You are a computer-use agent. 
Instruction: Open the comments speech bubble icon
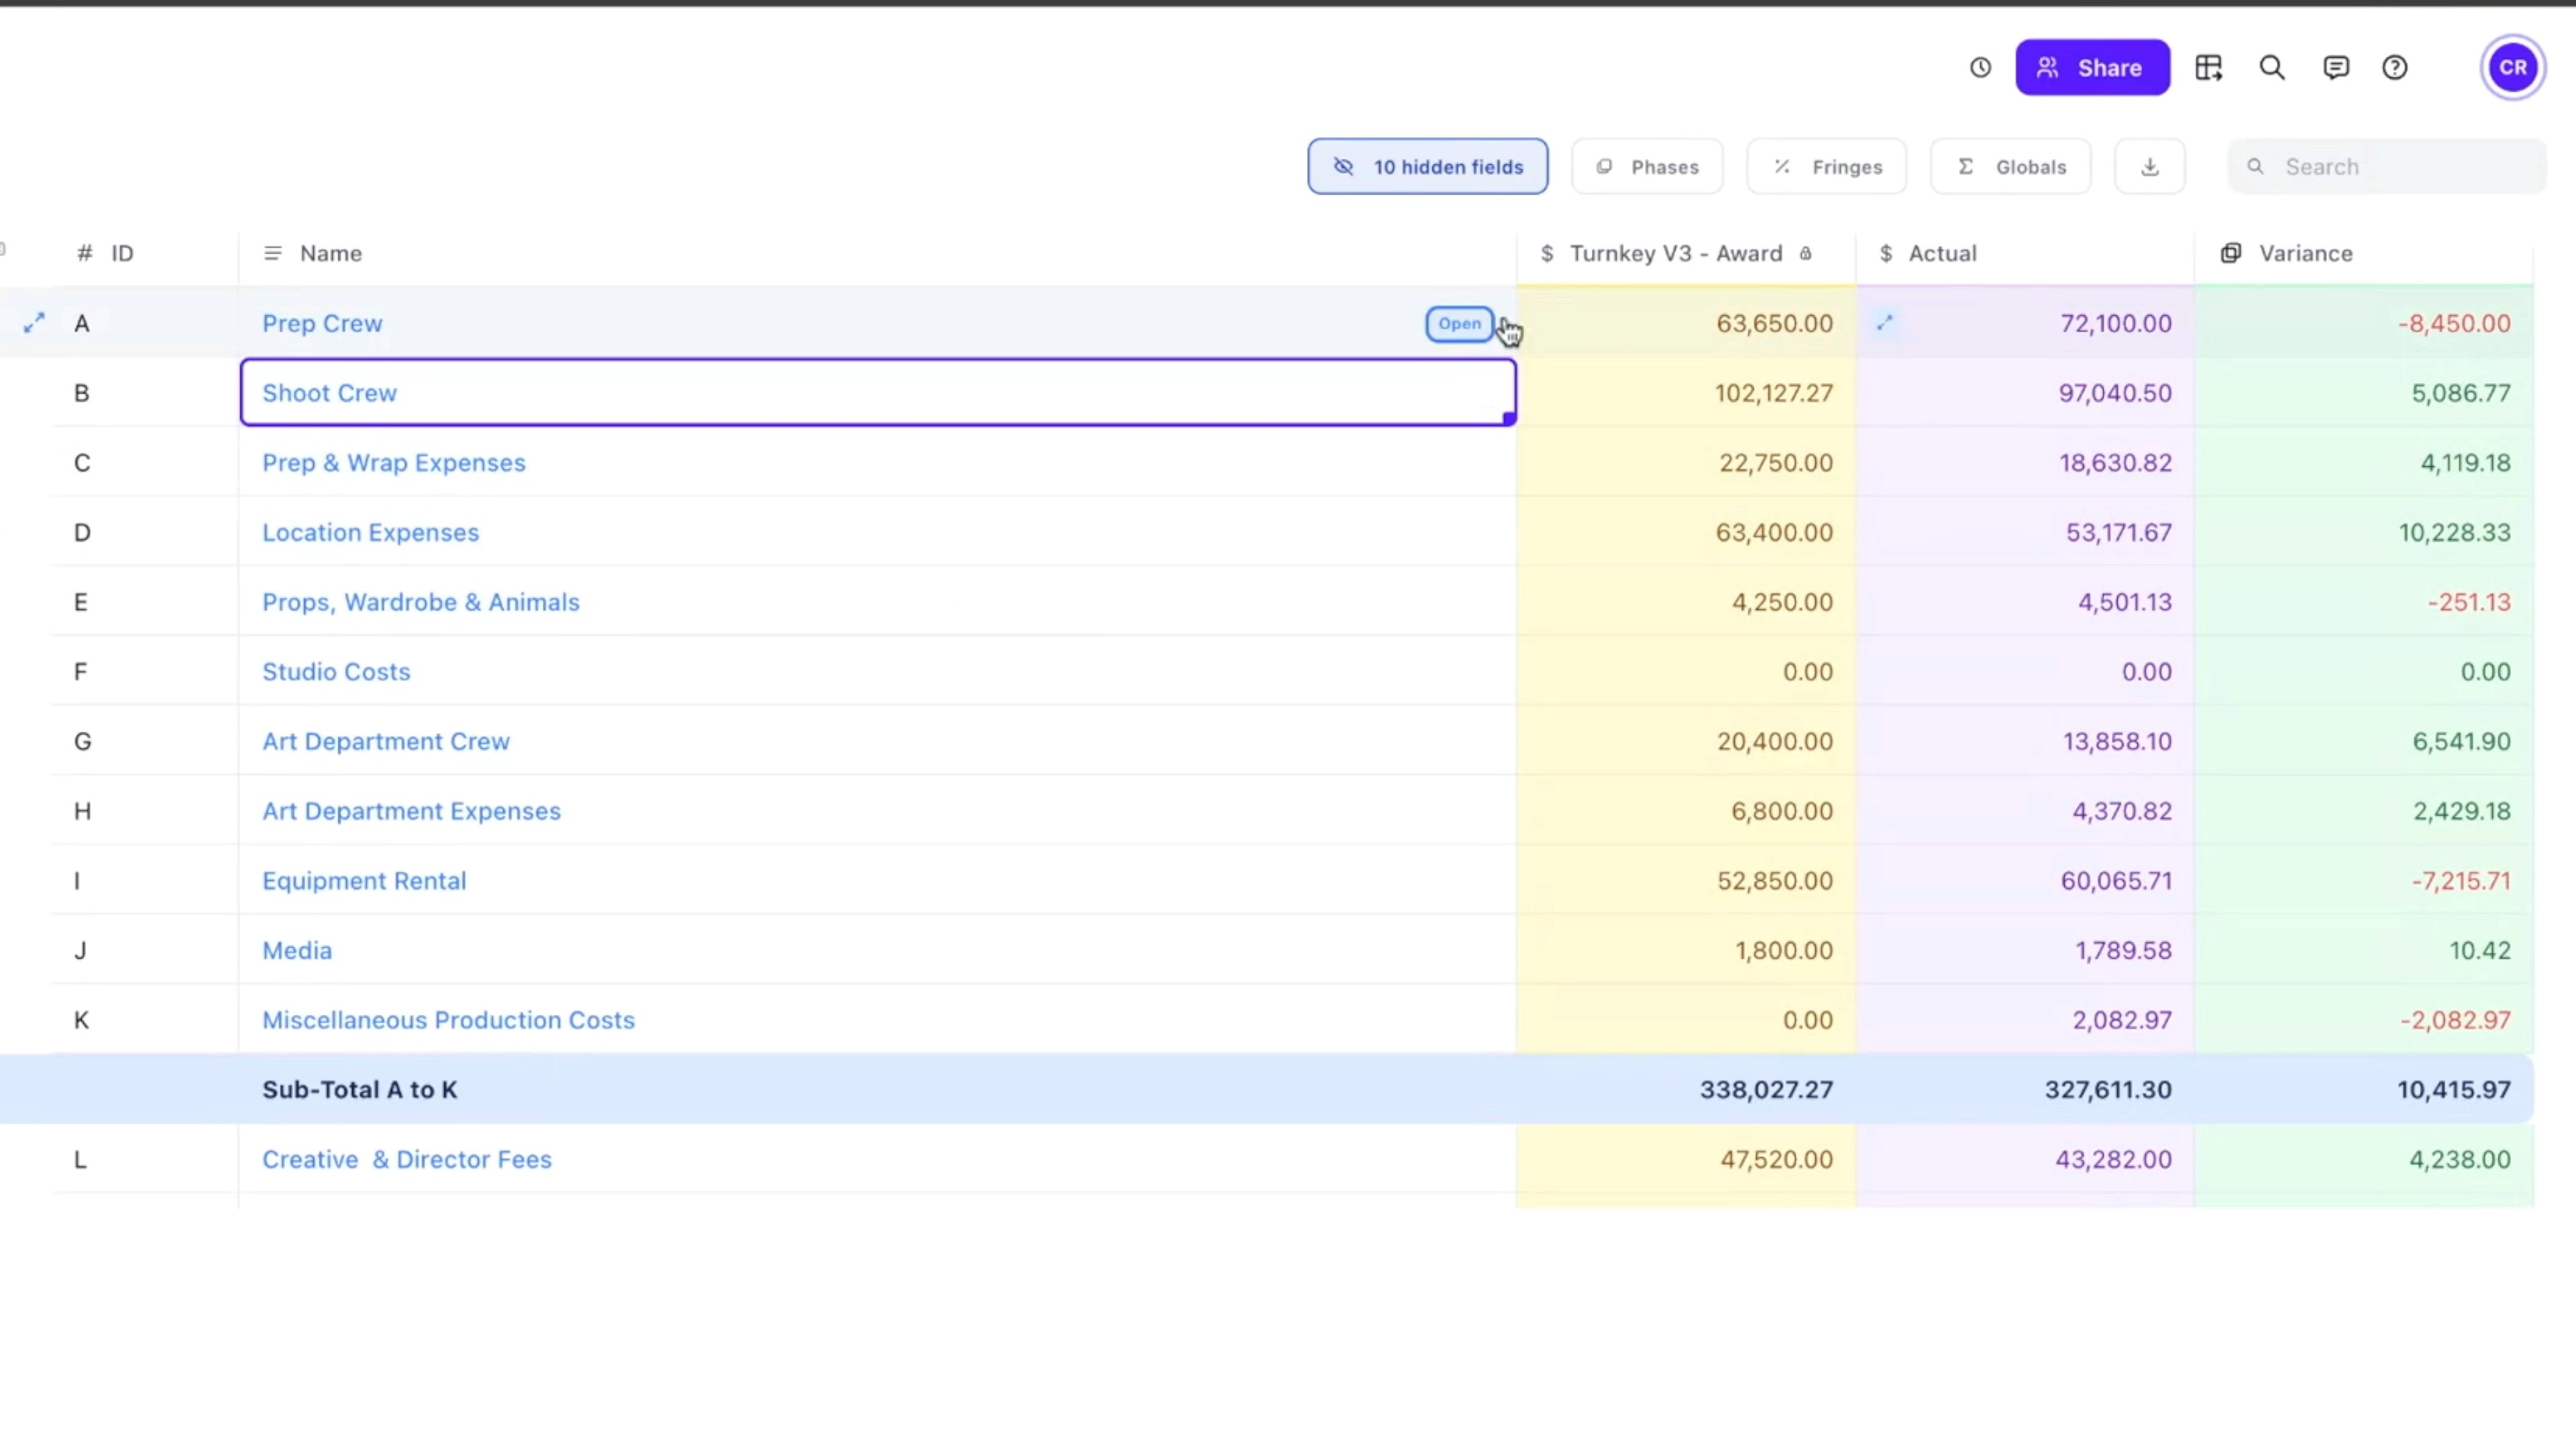point(2336,68)
